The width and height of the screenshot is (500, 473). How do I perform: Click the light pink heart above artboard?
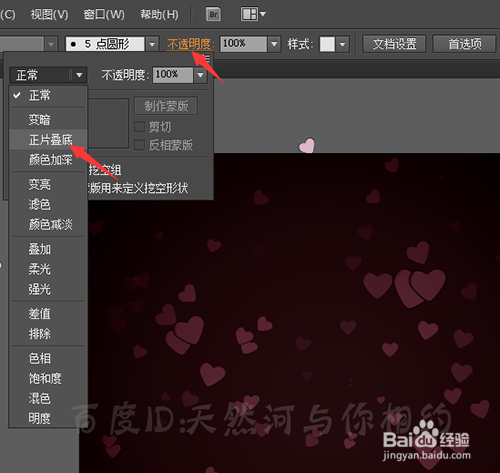tap(307, 146)
